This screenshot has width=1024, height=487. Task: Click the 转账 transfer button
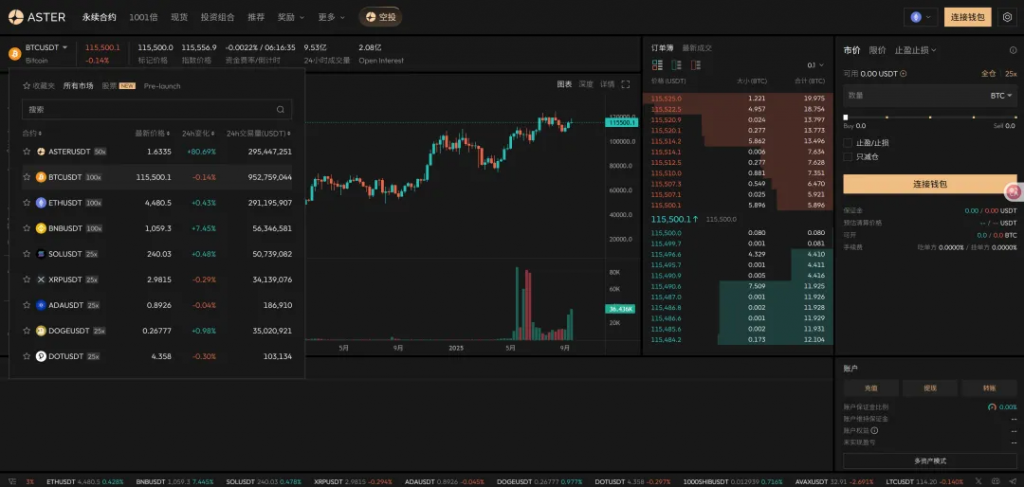(989, 388)
